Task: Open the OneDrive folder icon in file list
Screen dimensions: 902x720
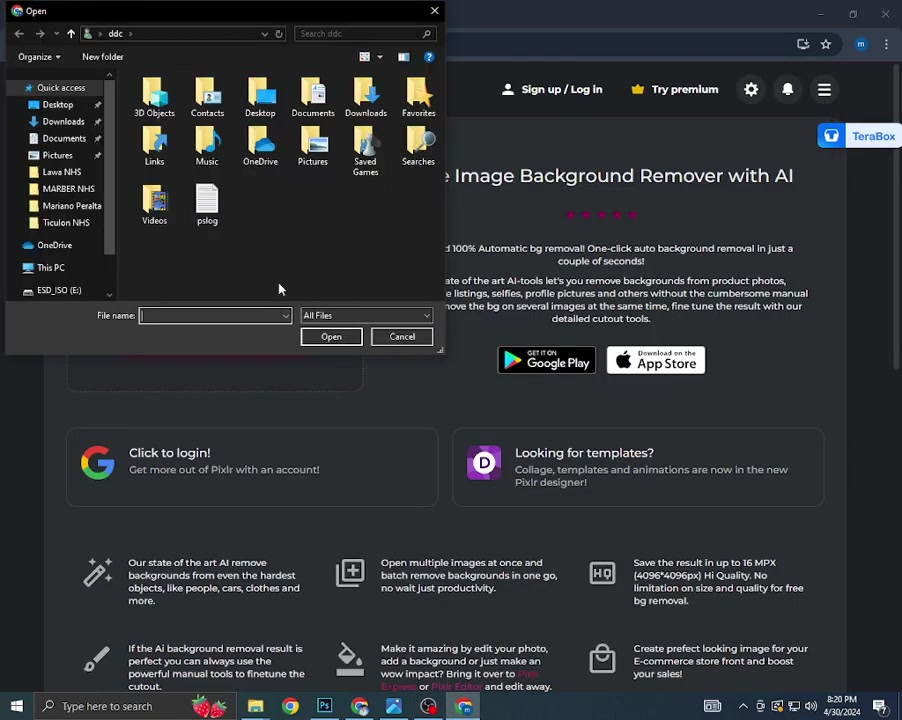Action: (261, 146)
